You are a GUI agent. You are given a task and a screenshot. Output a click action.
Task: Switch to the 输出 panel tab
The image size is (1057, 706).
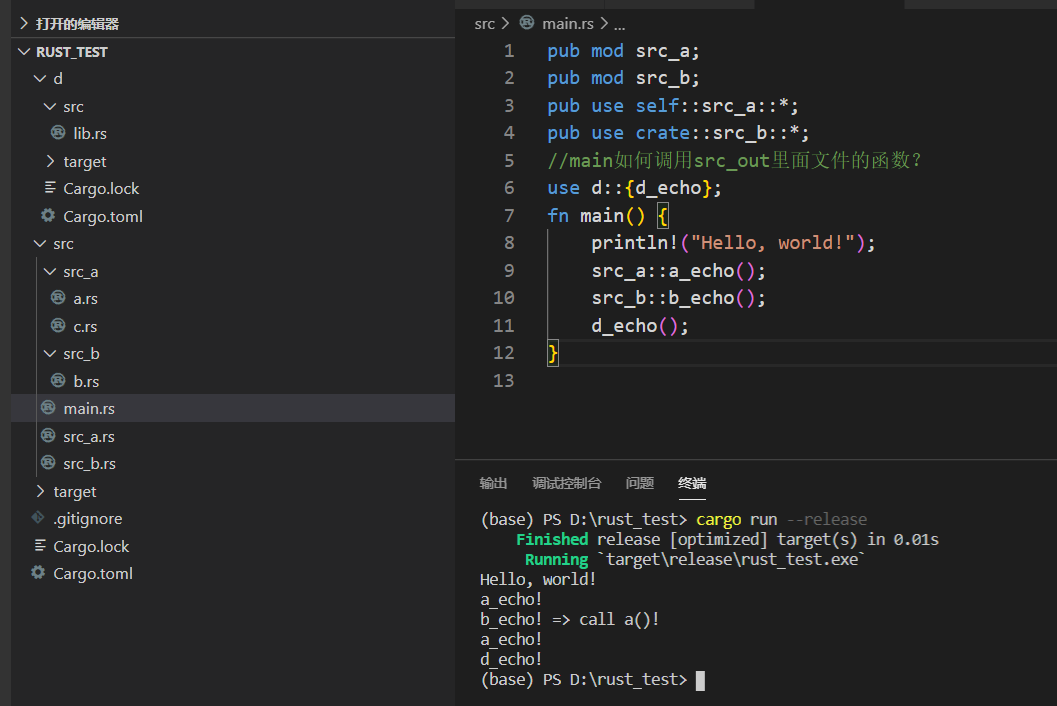coord(493,482)
